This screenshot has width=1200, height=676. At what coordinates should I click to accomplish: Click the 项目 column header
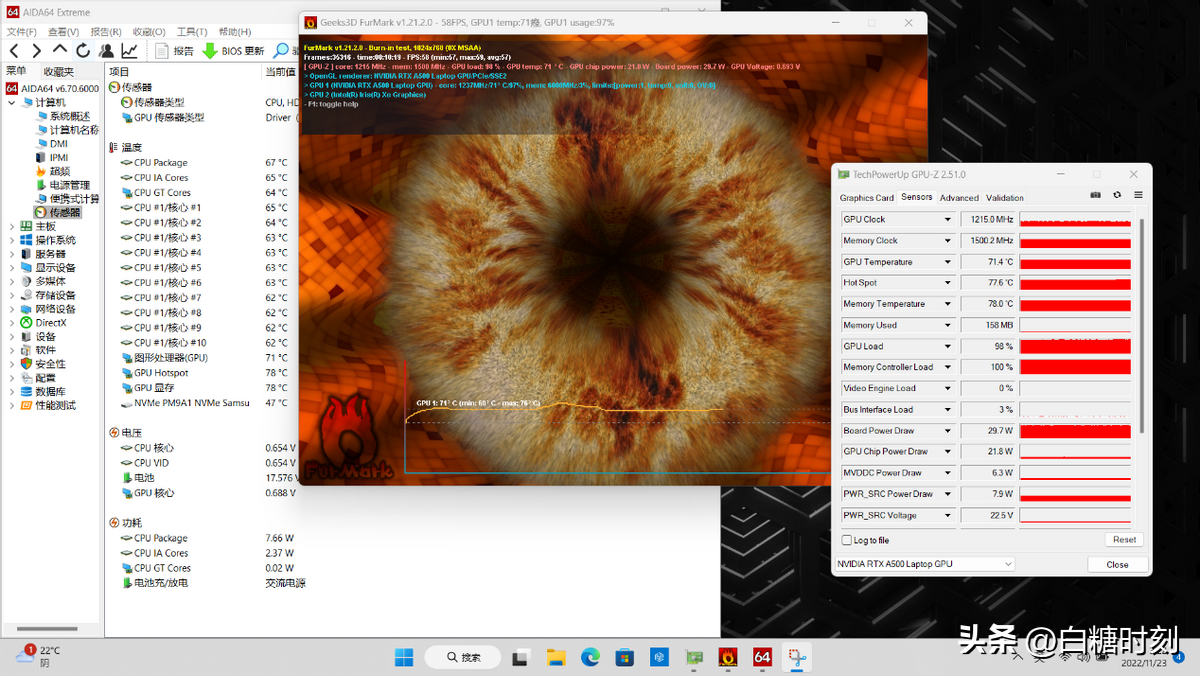pyautogui.click(x=119, y=72)
